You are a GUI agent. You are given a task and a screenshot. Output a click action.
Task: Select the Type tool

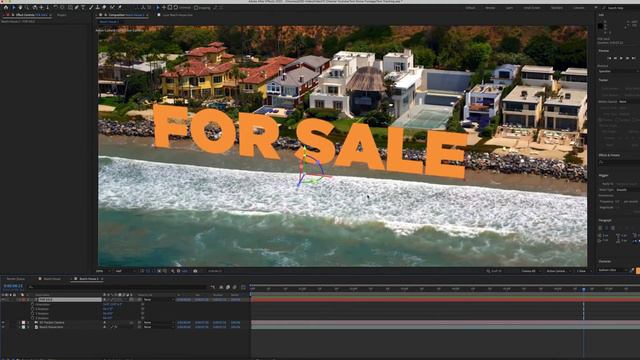click(x=83, y=7)
